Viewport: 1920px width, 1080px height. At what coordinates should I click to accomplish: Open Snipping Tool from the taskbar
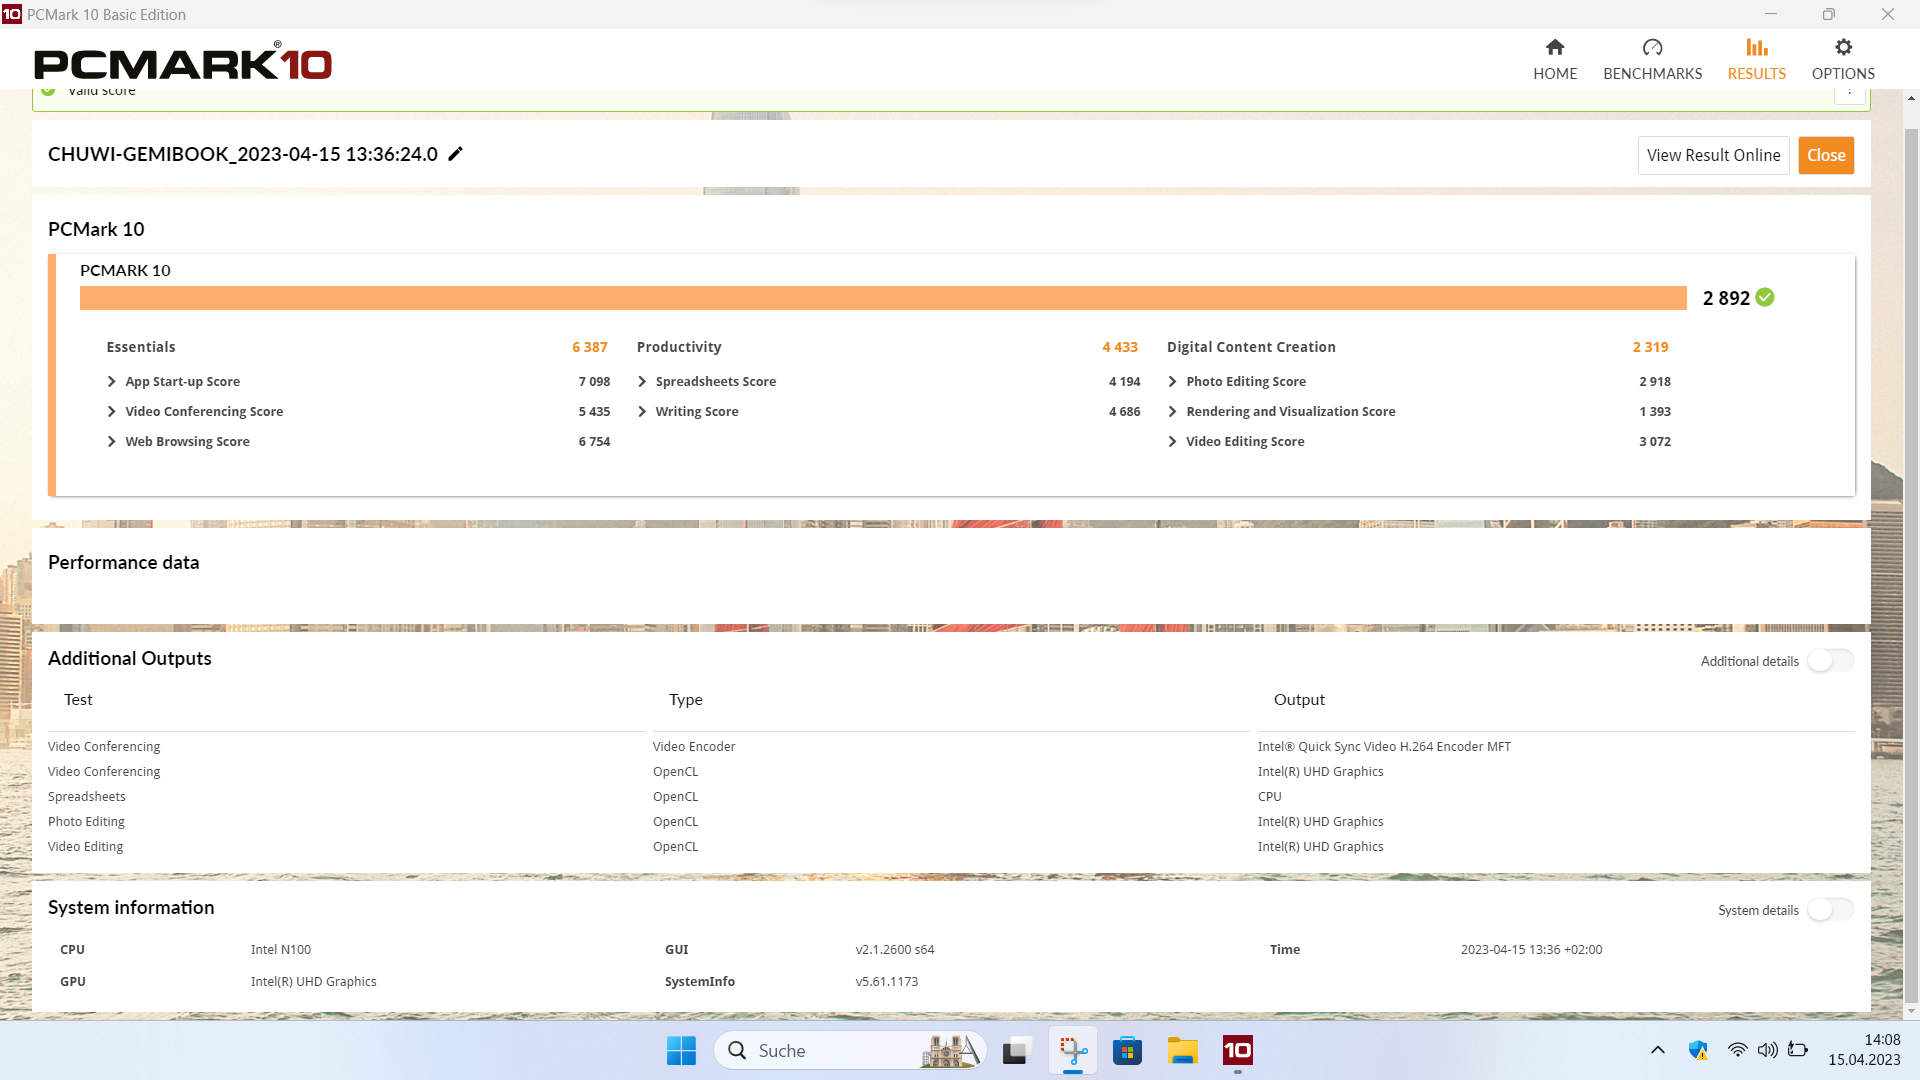point(1073,1050)
